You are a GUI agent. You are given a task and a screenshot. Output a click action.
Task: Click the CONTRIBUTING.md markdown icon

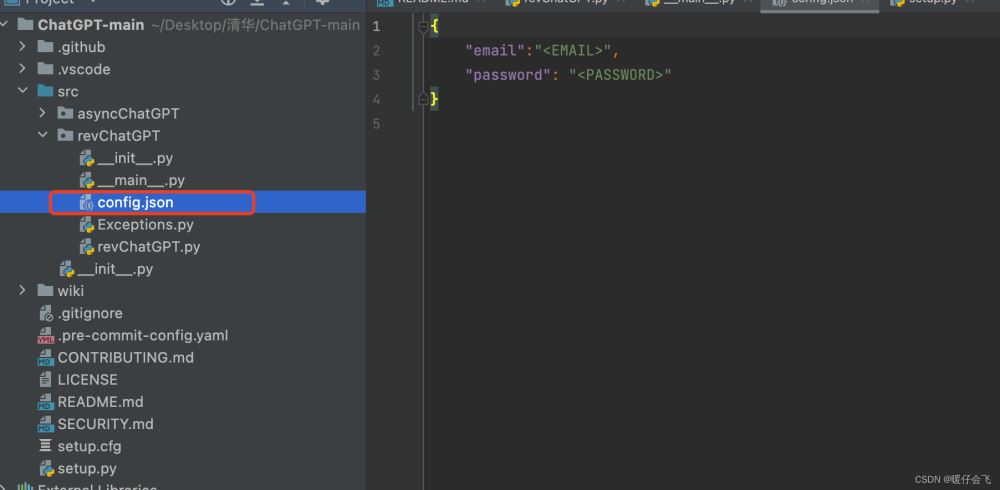click(x=46, y=358)
